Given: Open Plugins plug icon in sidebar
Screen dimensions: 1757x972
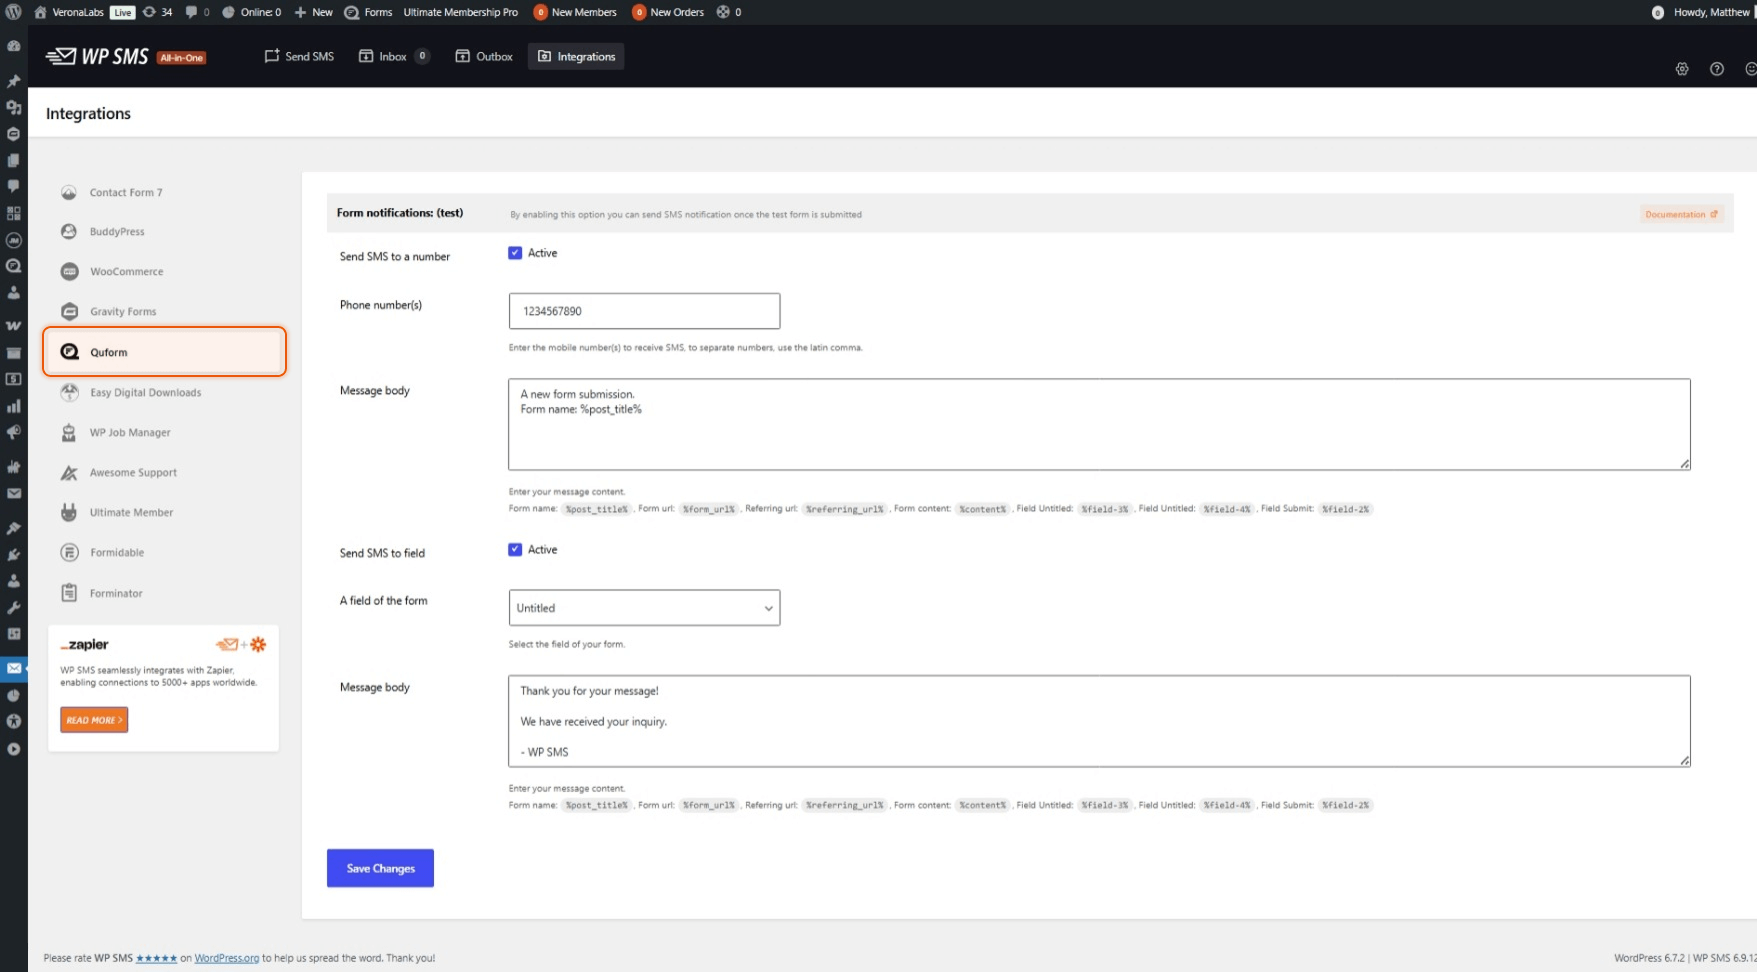Looking at the screenshot, I should [x=14, y=554].
